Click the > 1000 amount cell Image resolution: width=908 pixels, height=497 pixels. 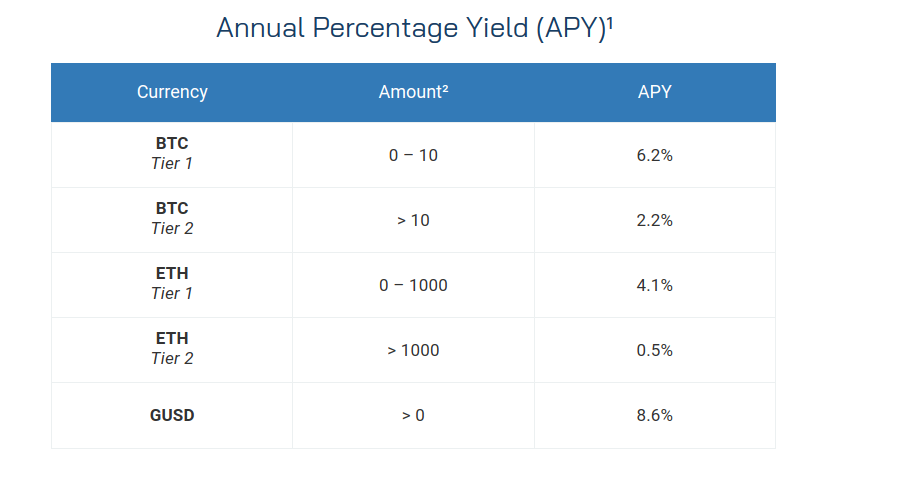413,349
